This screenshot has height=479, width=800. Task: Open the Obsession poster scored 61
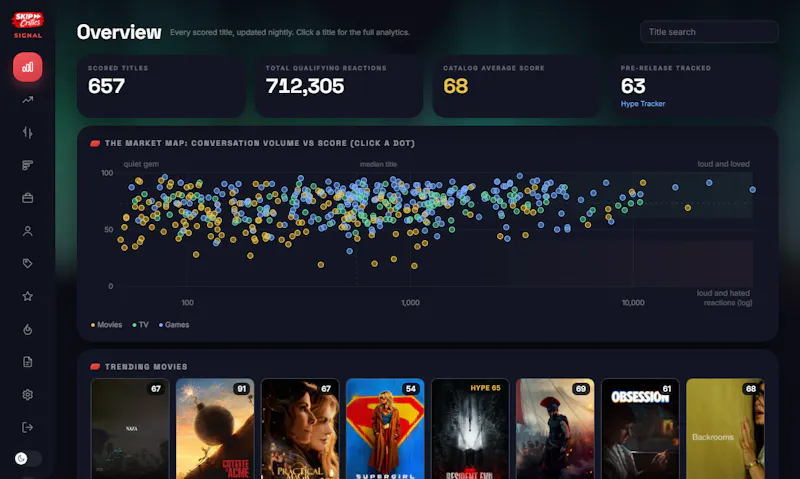point(640,428)
